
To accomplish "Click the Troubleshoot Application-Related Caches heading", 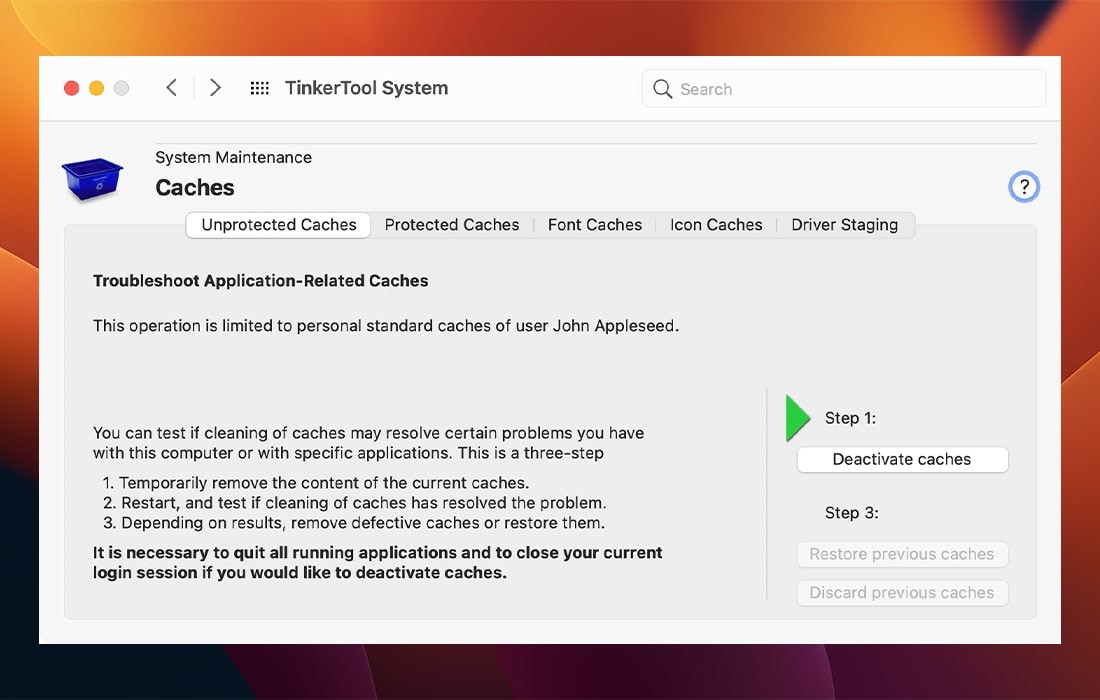I will 260,281.
